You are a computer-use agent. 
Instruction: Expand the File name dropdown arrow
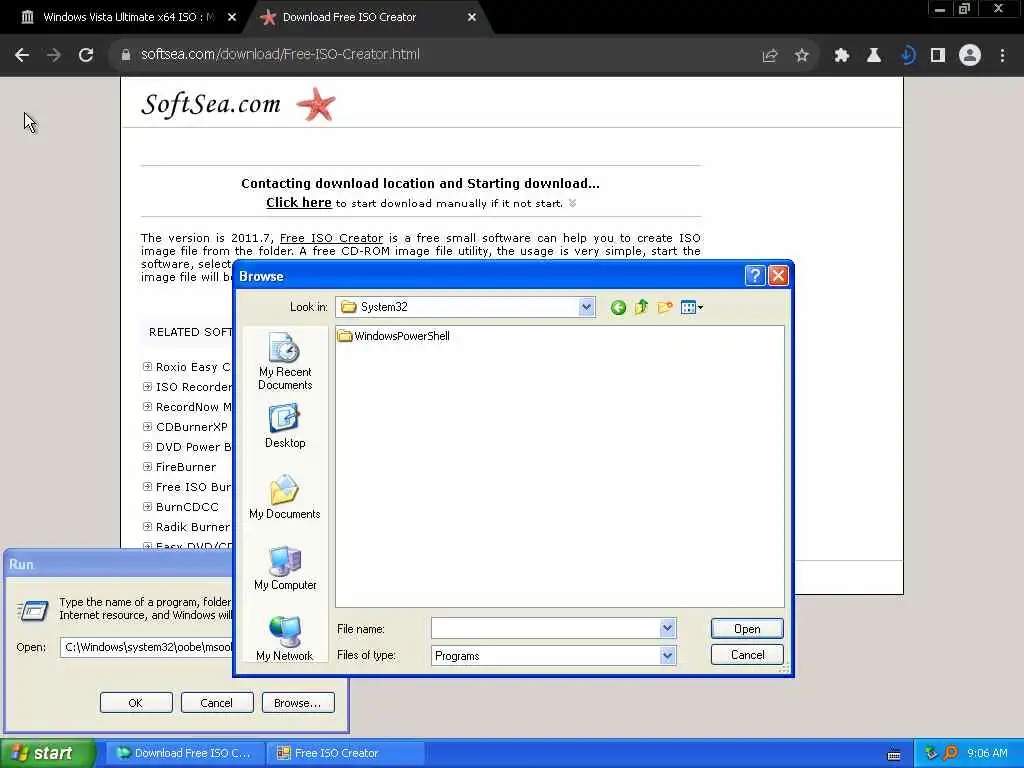[667, 628]
